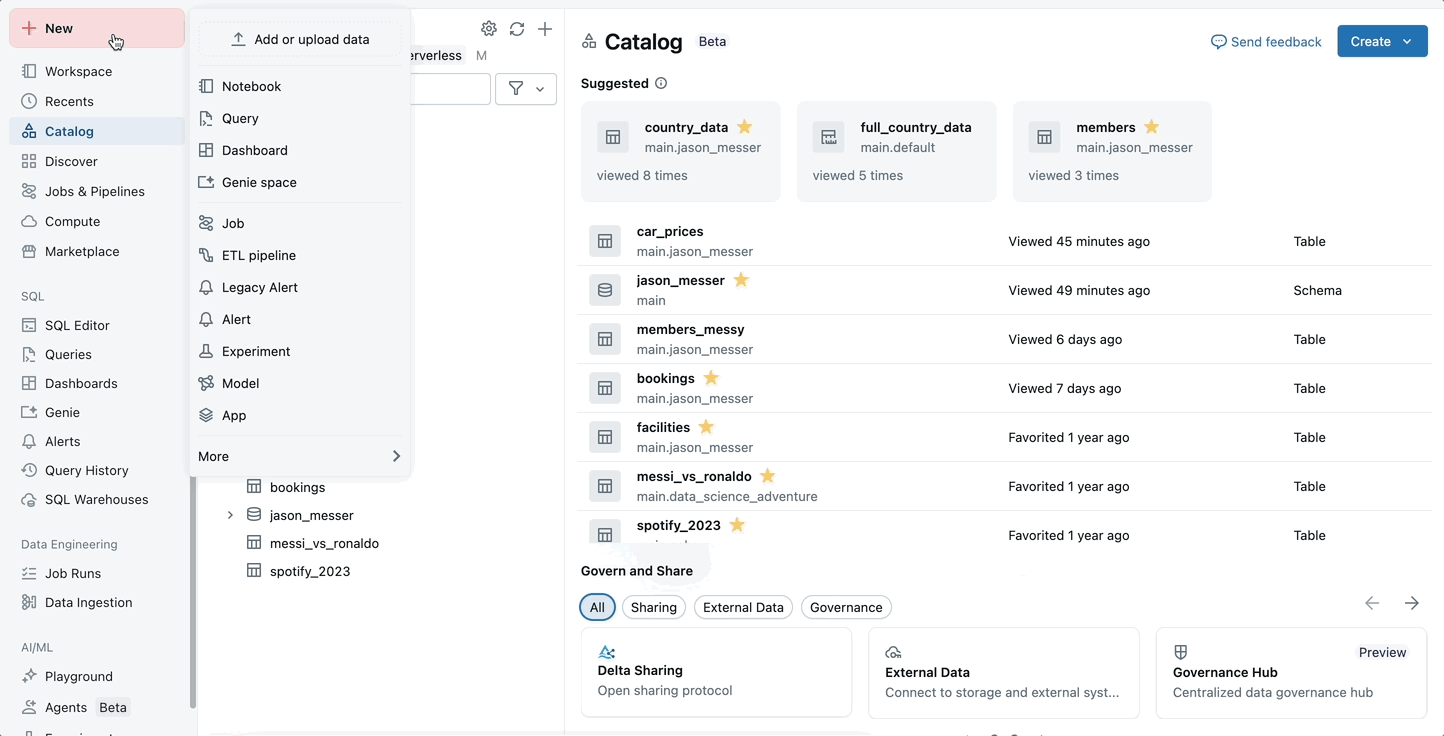Click the catalog settings gear icon
The image size is (1444, 736).
pyautogui.click(x=489, y=29)
